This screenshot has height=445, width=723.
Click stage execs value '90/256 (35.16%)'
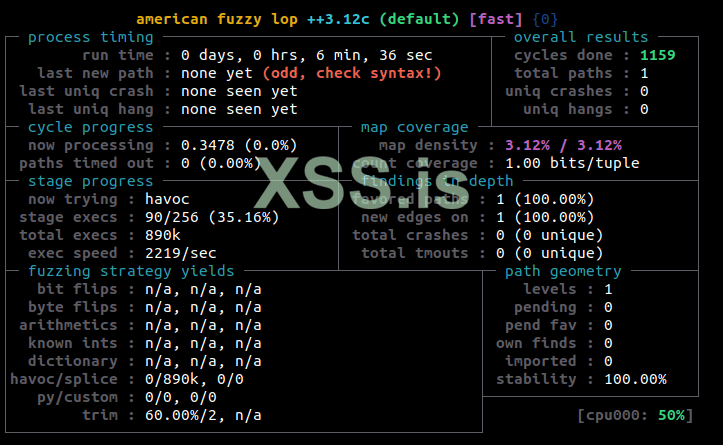tap(212, 217)
